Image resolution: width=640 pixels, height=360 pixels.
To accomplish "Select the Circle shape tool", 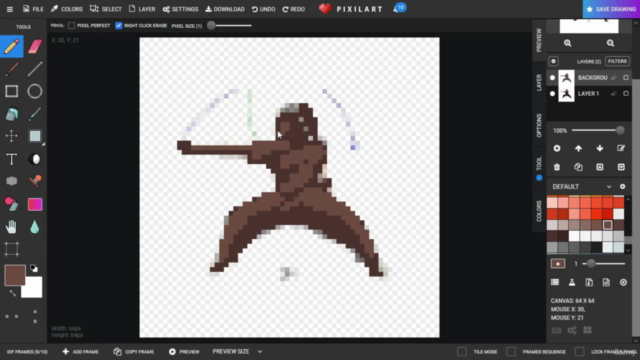I will click(35, 91).
